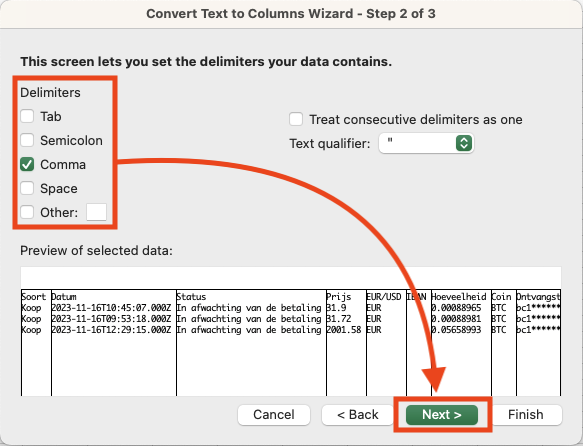Enable the Tab delimiter checkbox

point(27,116)
